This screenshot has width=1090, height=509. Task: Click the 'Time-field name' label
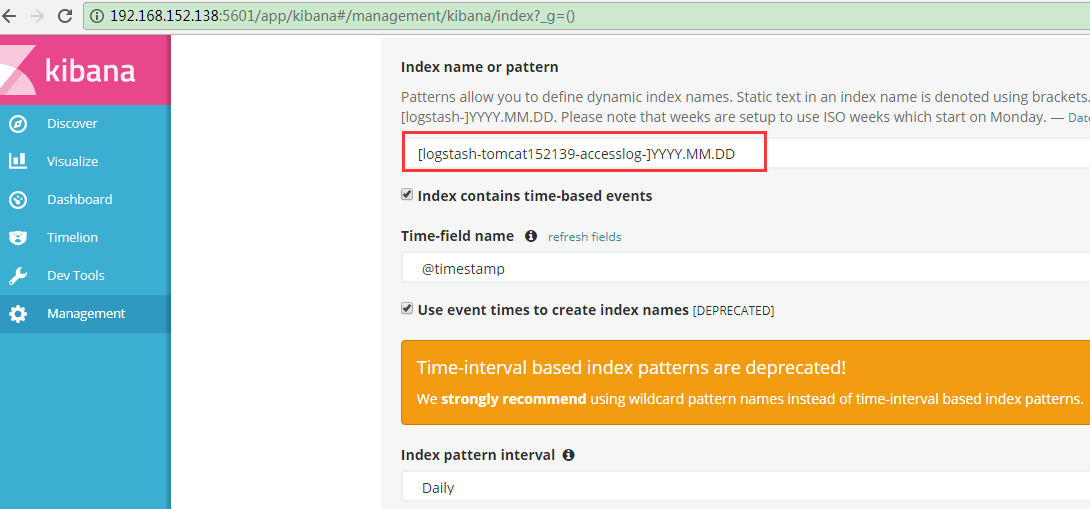457,236
